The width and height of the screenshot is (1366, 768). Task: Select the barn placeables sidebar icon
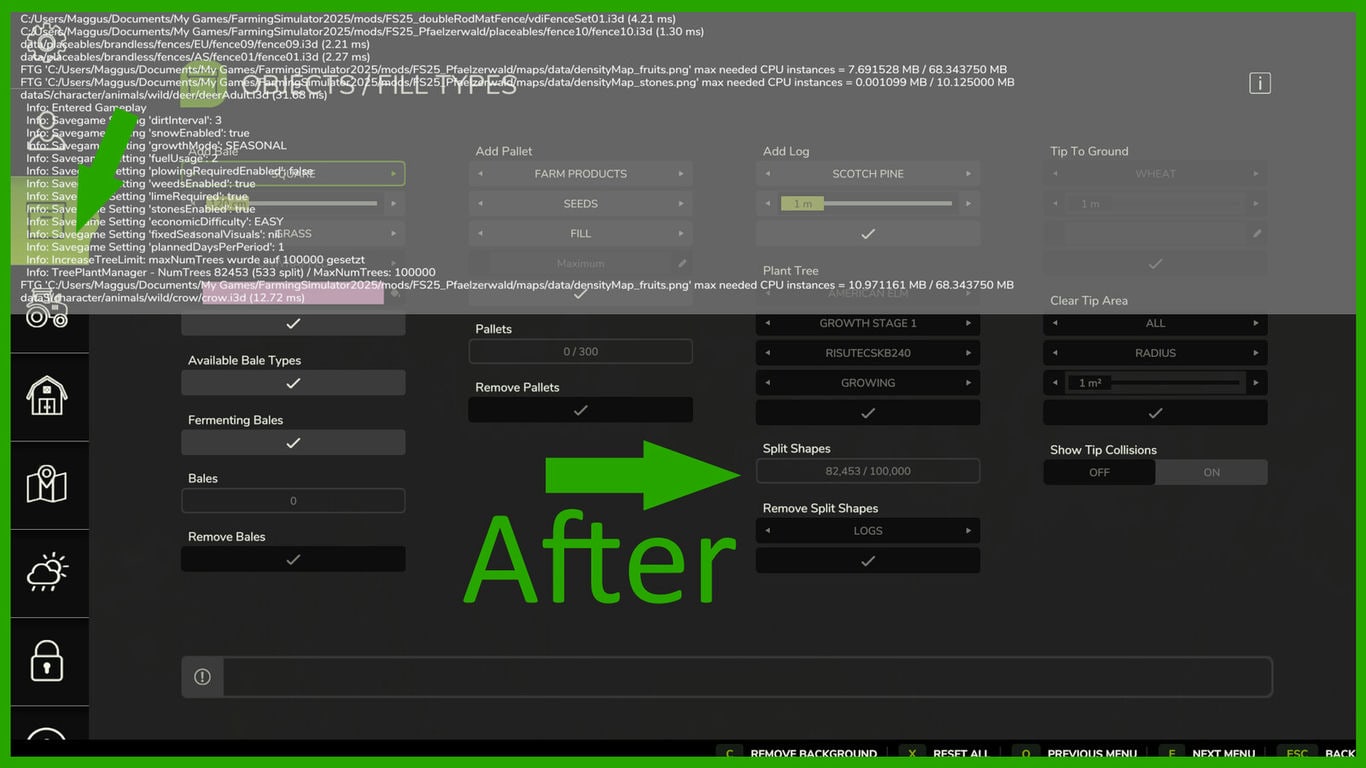[47, 396]
